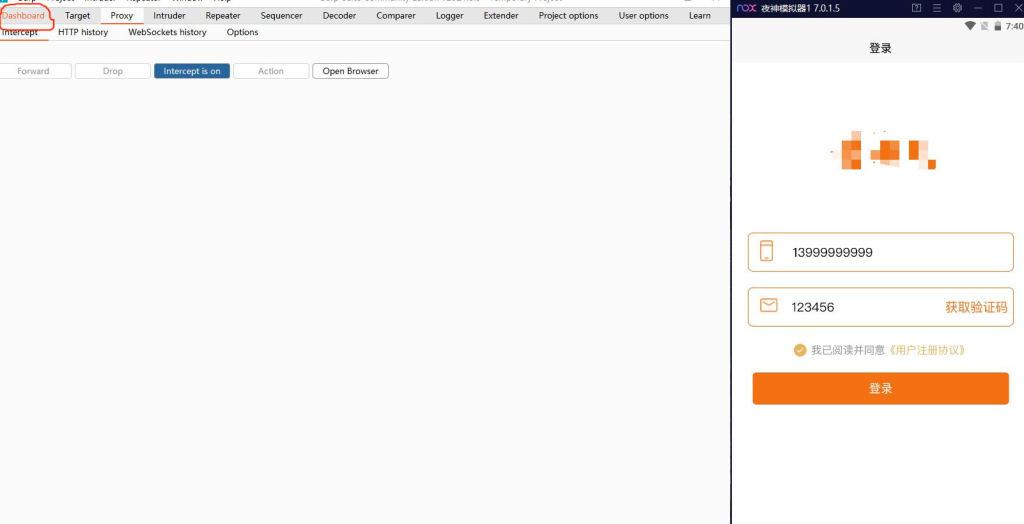Select the Intercept sub-tab
Image resolution: width=1024 pixels, height=524 pixels.
pos(20,32)
